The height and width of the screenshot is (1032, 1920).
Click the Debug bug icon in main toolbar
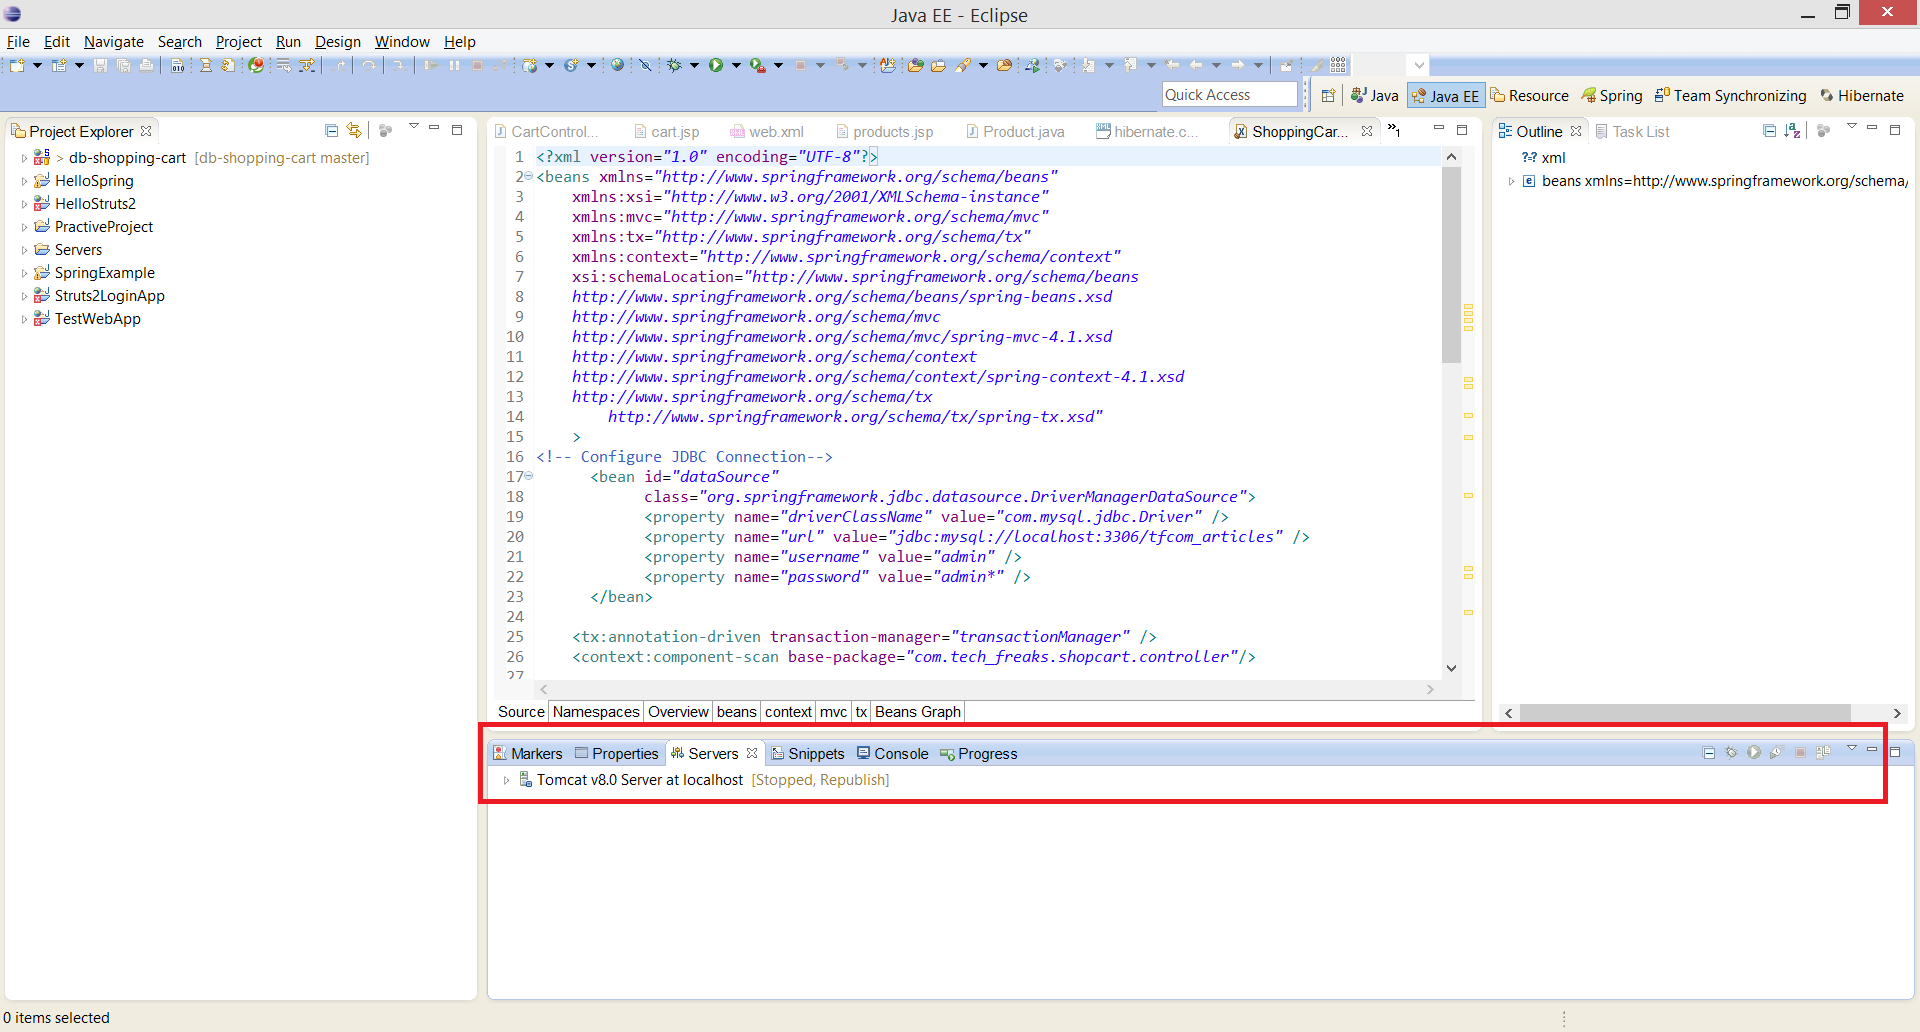pyautogui.click(x=674, y=65)
